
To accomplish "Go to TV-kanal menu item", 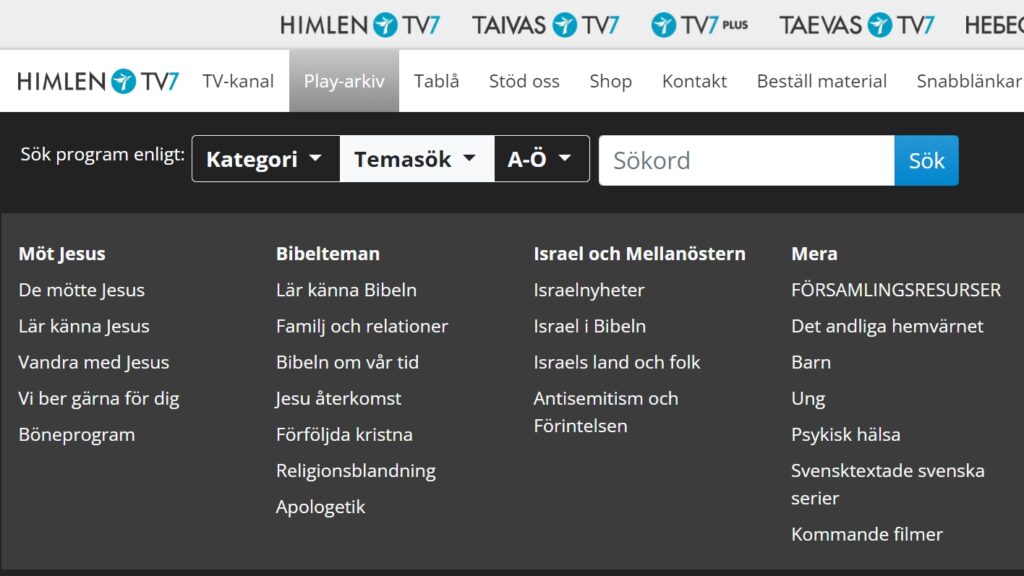I will click(x=238, y=81).
